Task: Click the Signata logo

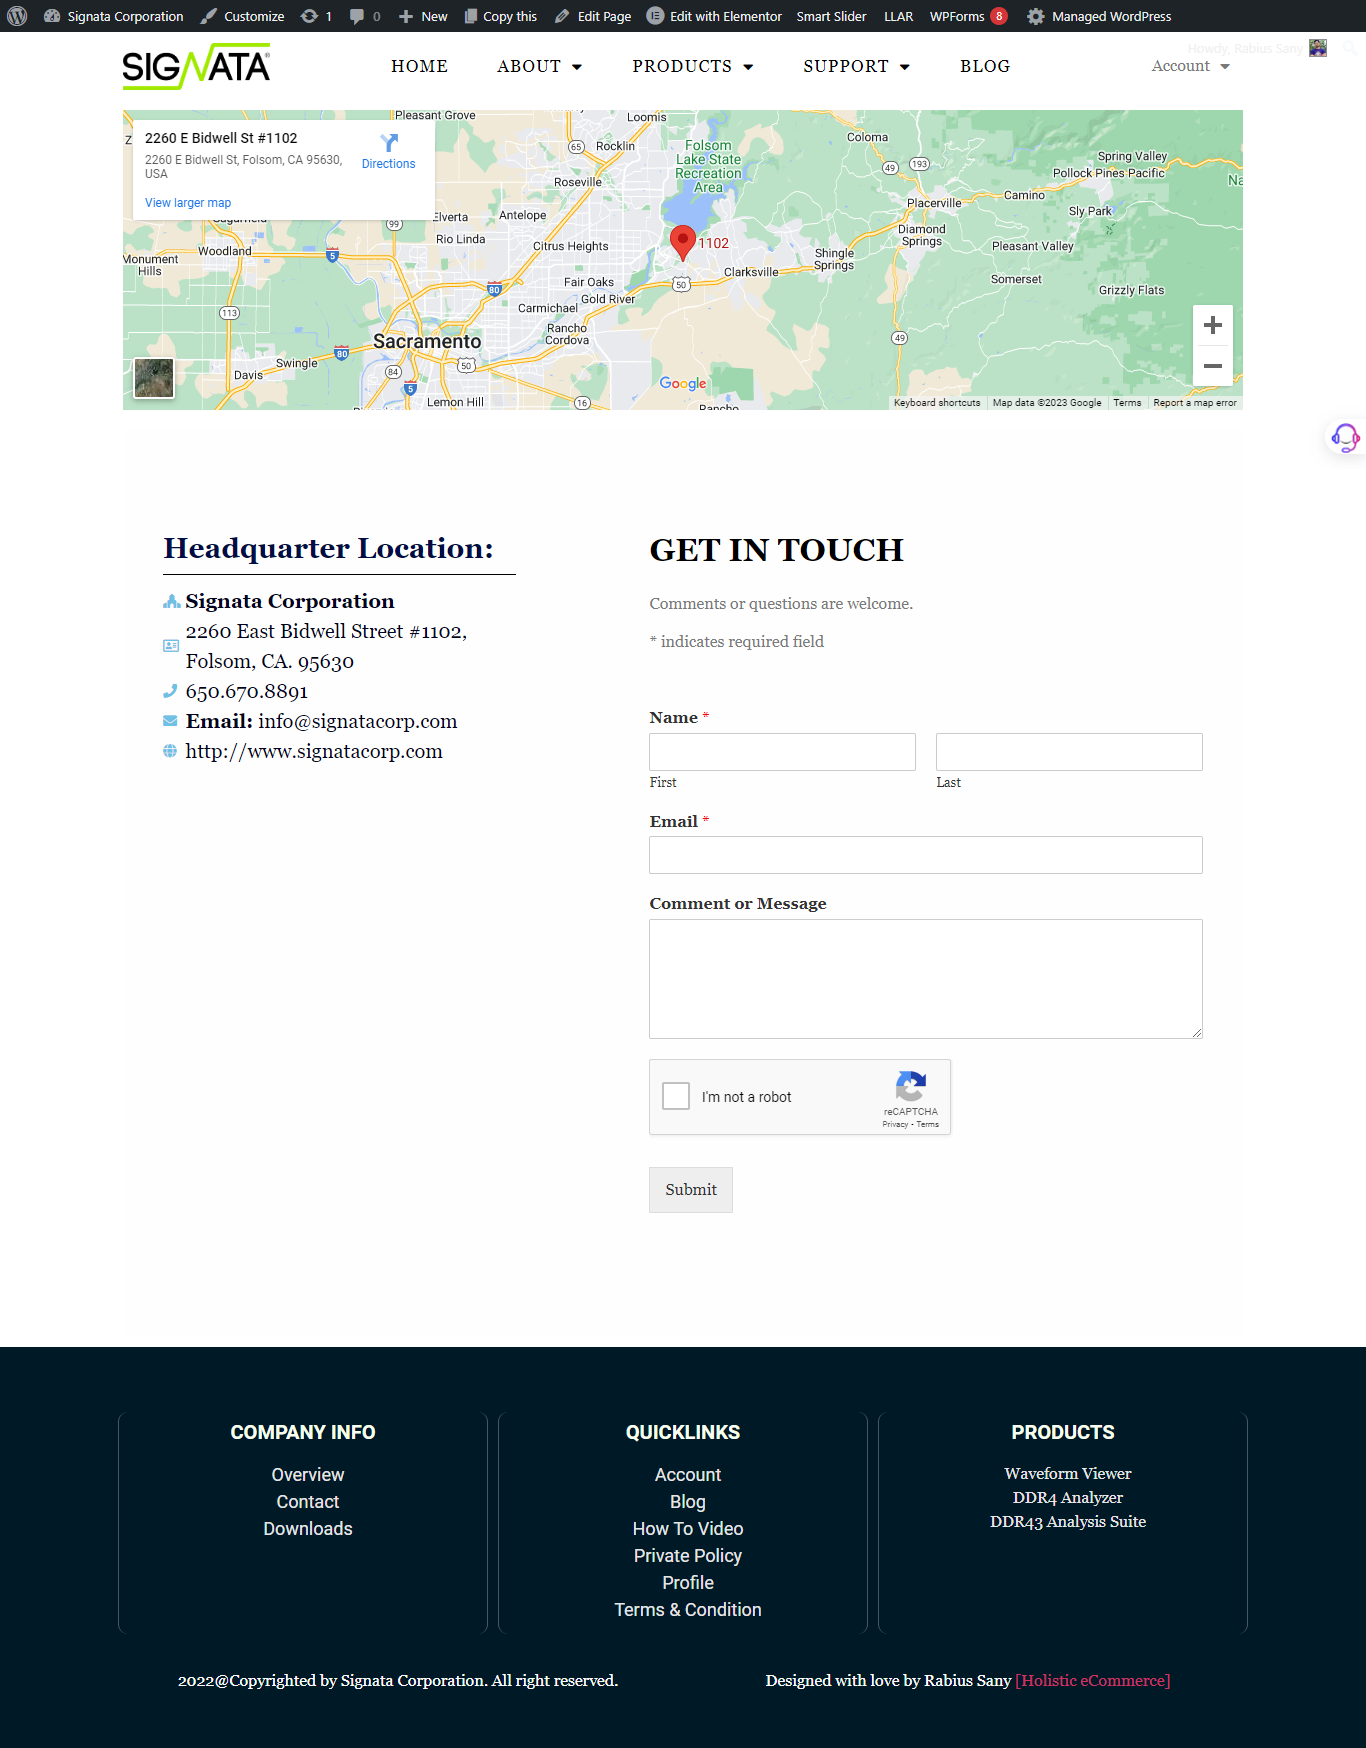Action: [x=196, y=66]
